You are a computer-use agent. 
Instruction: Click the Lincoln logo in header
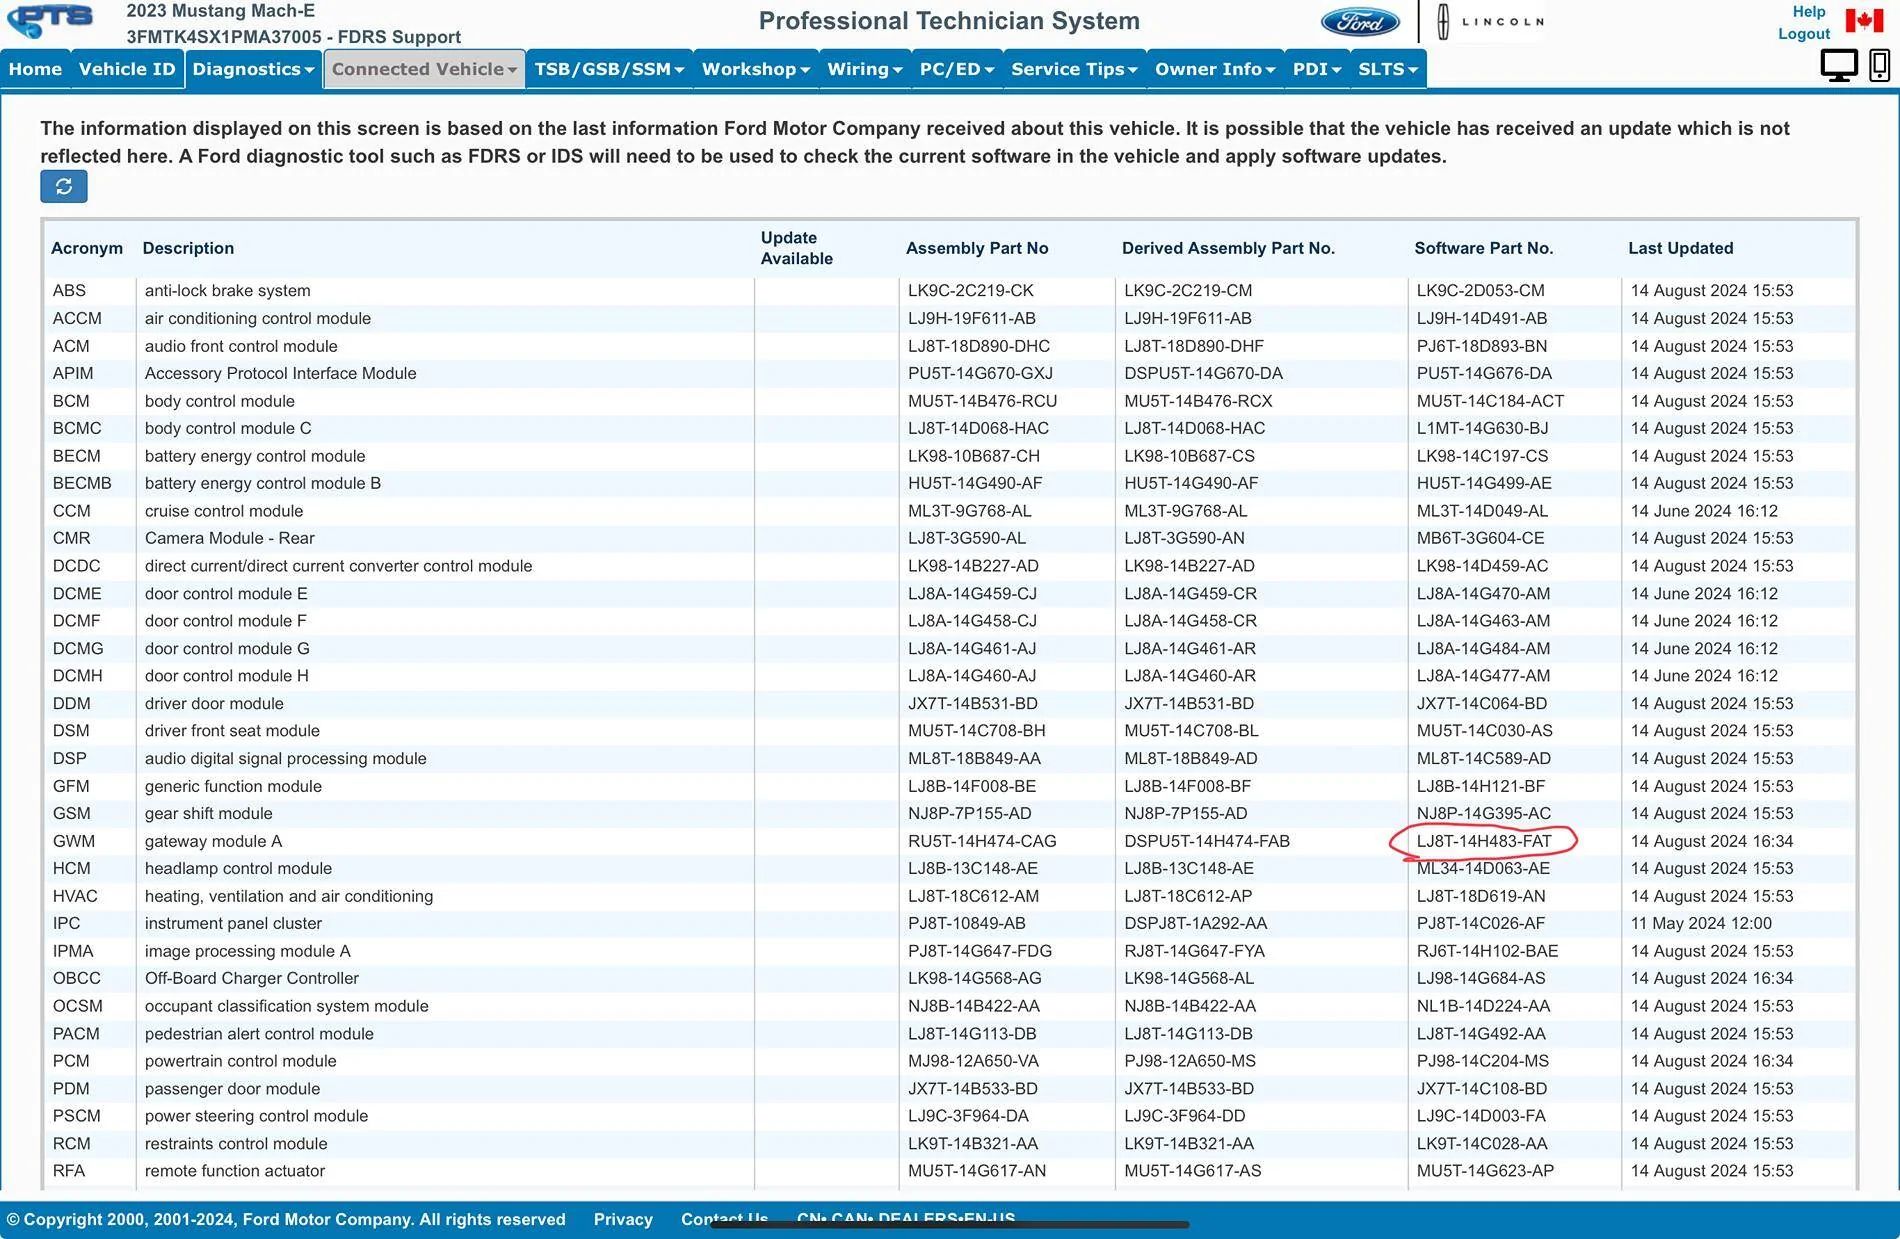coord(1490,21)
